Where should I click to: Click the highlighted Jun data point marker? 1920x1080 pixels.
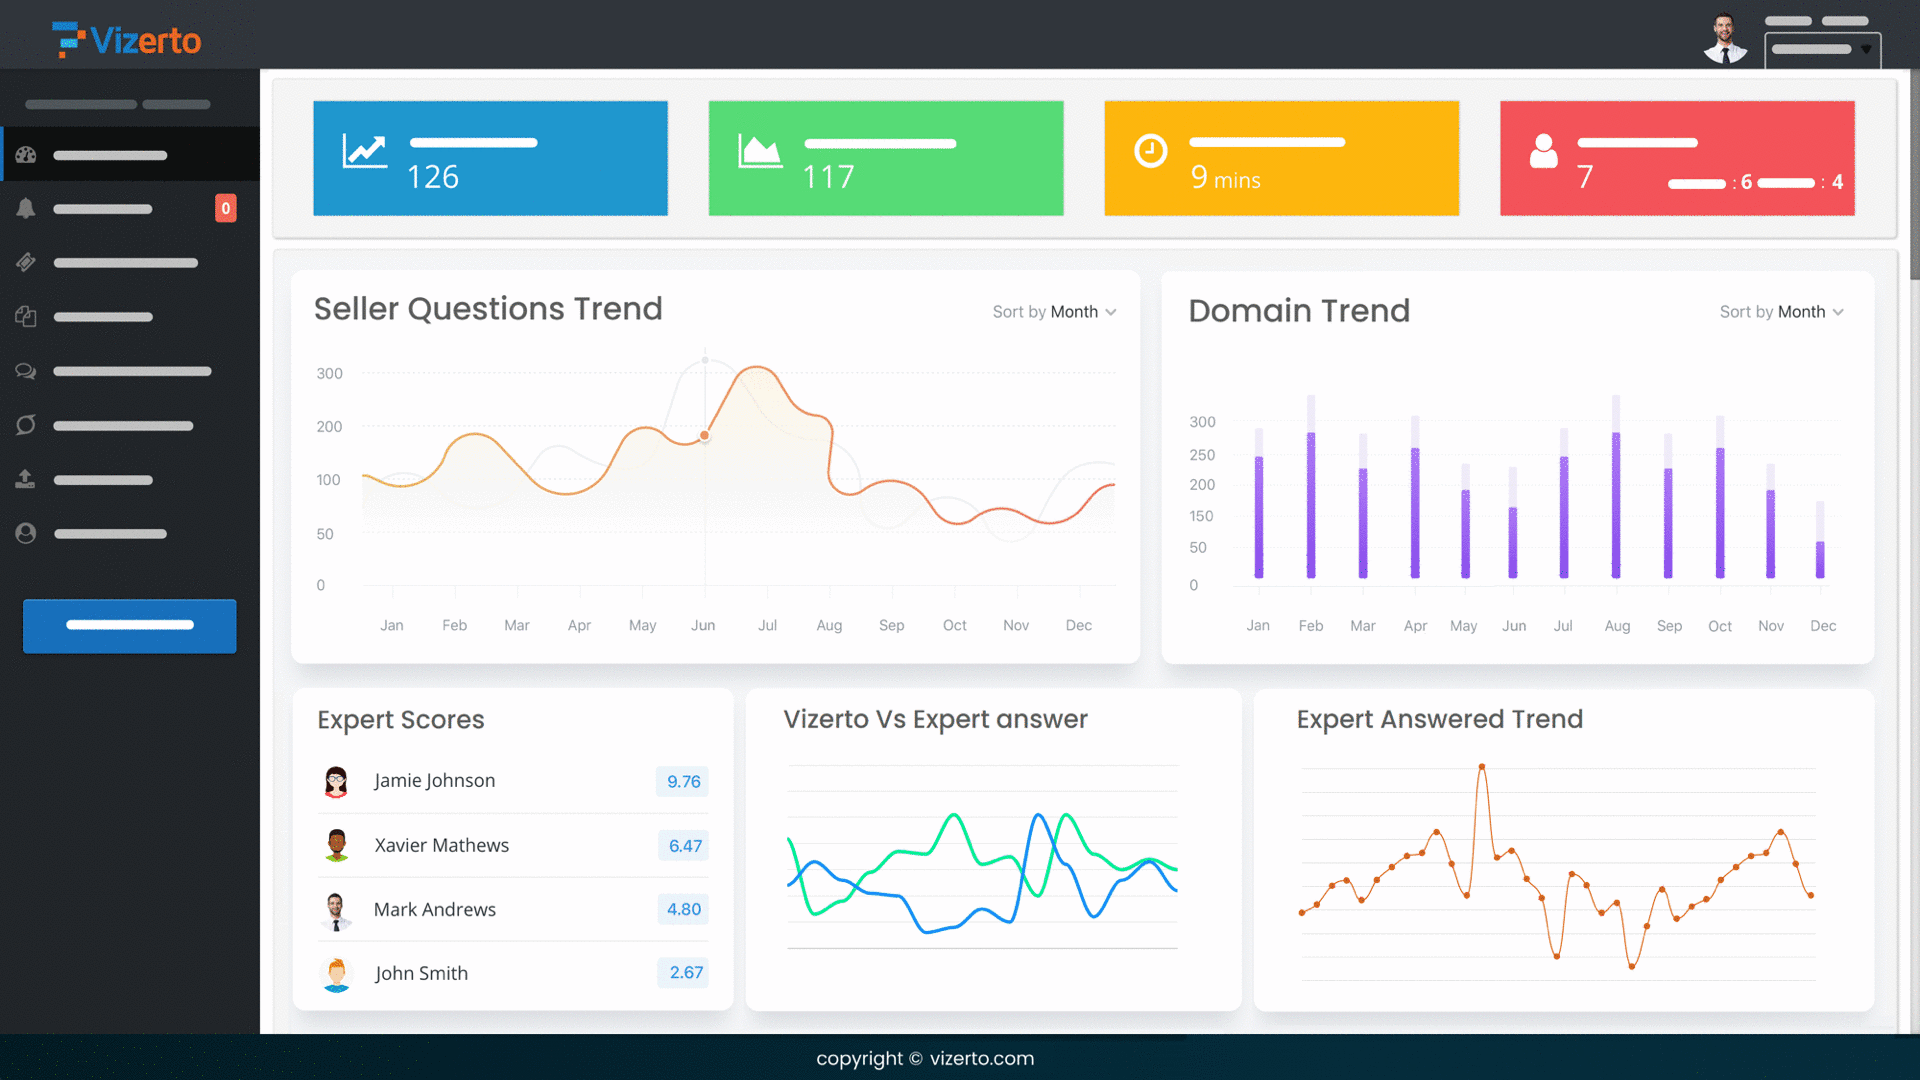[x=705, y=435]
